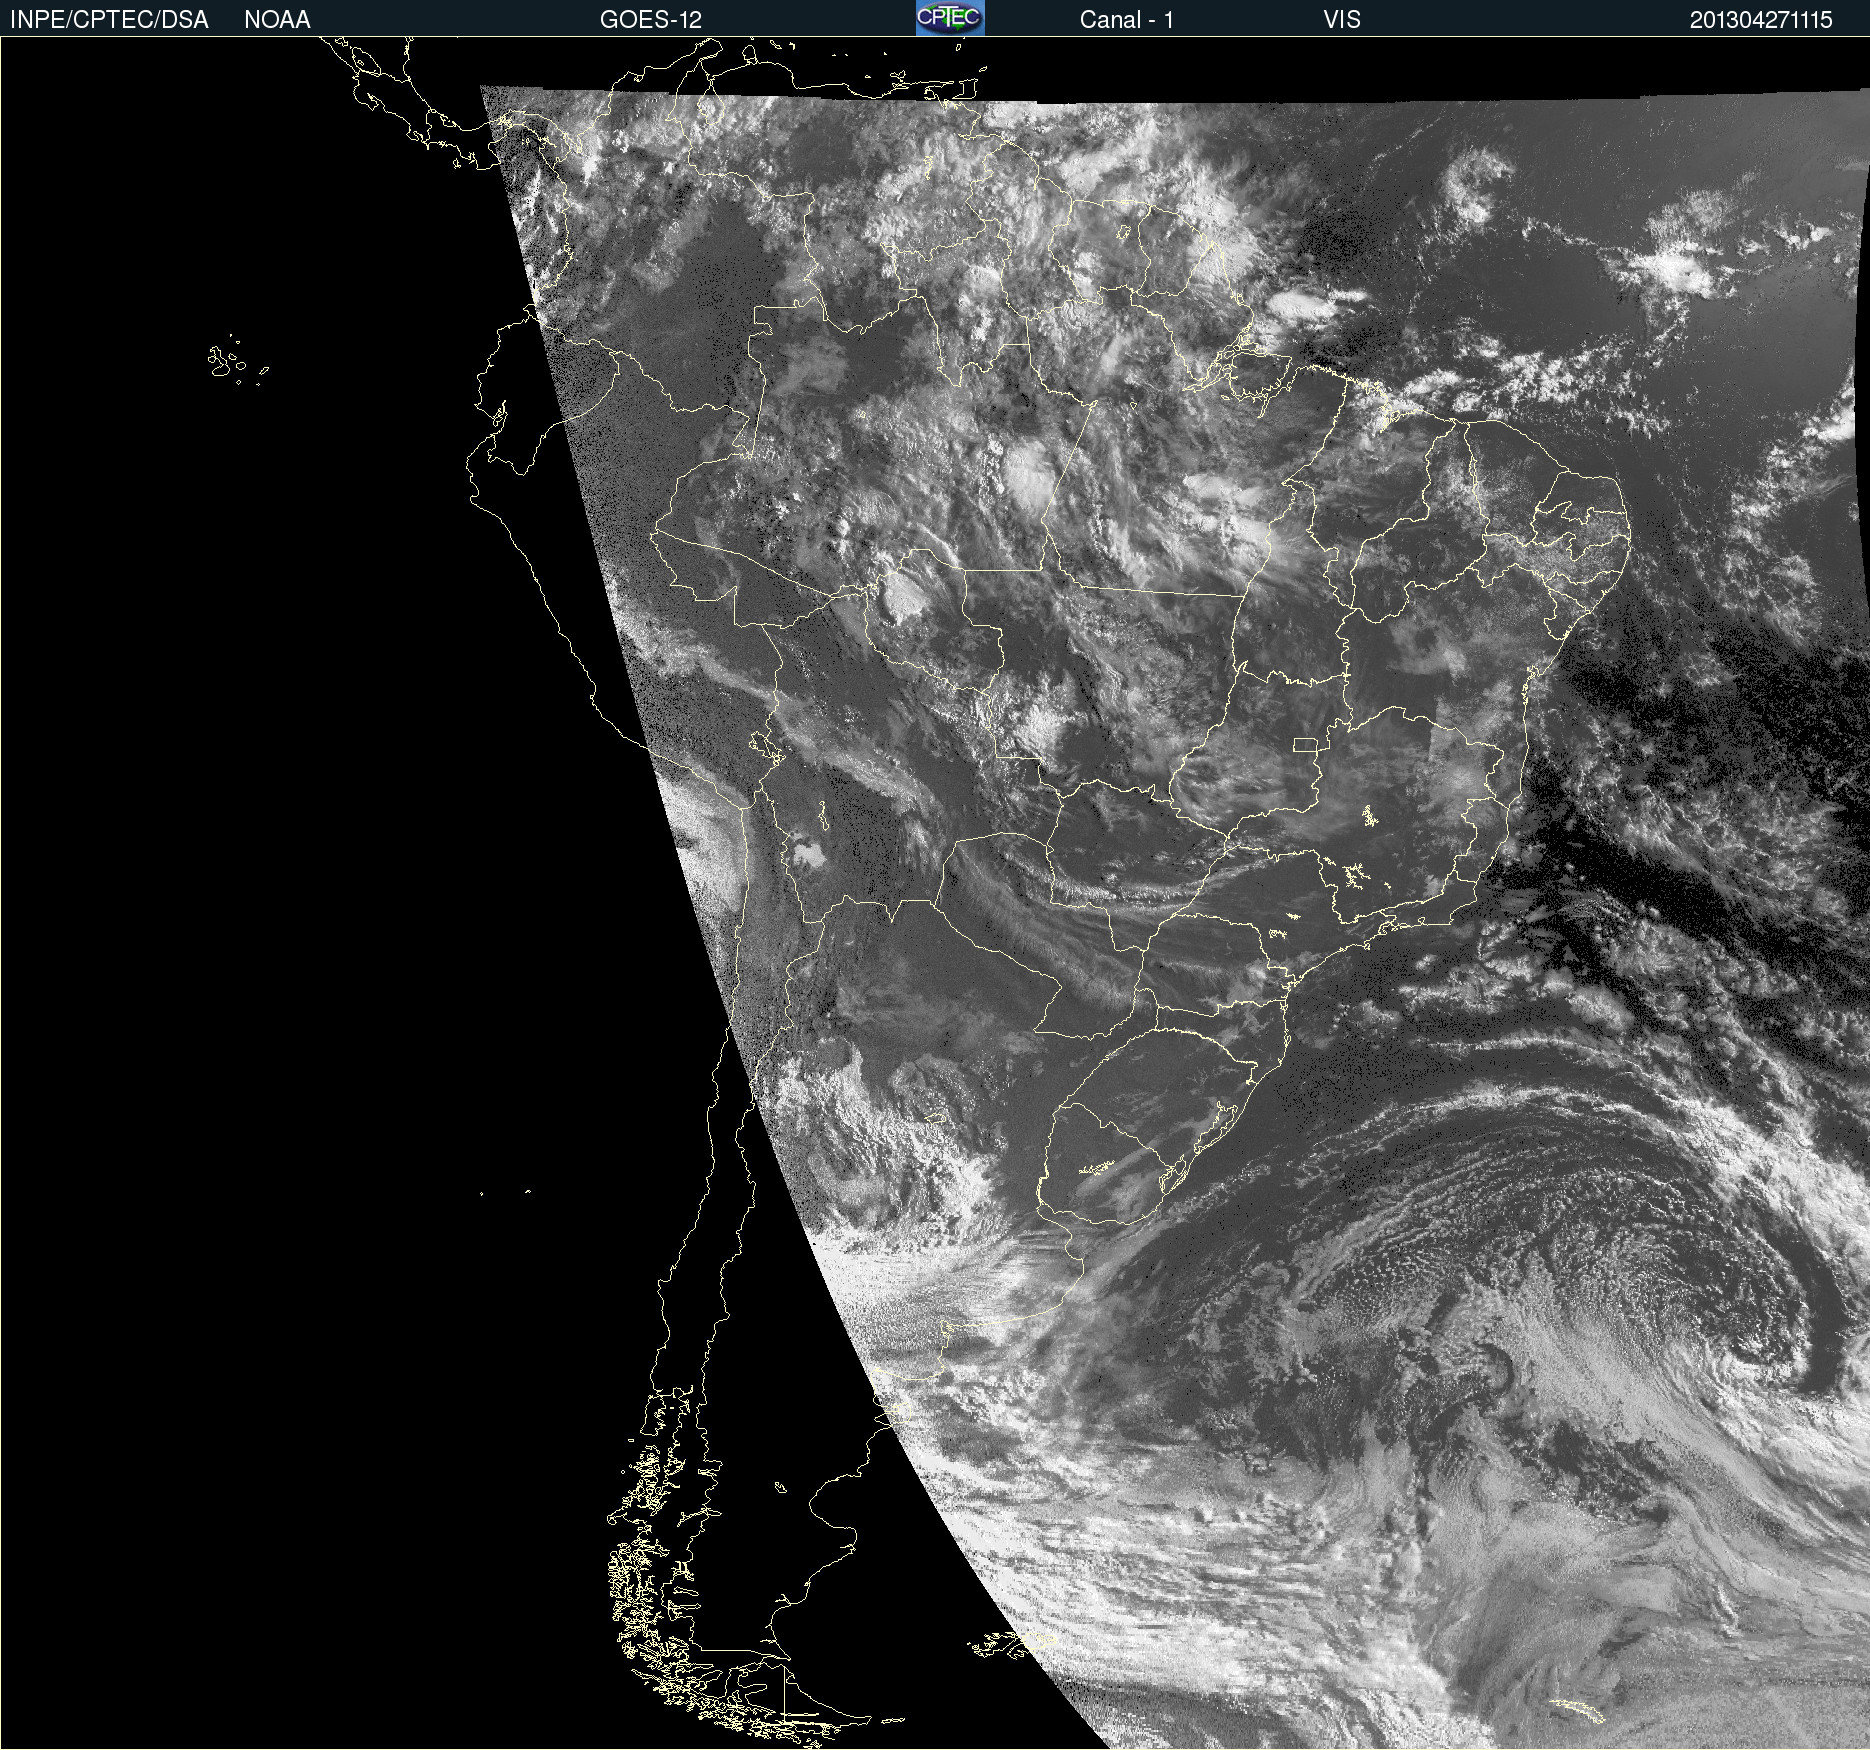Click the NOAA label in the header

click(x=277, y=20)
